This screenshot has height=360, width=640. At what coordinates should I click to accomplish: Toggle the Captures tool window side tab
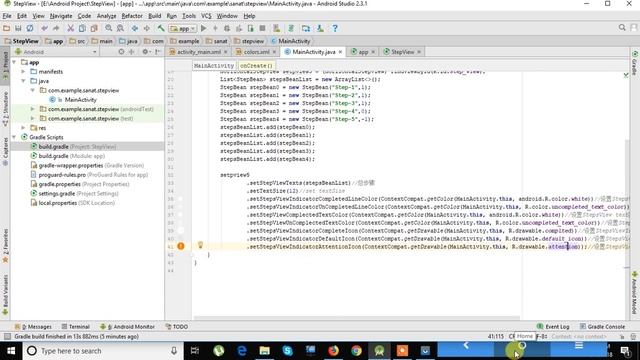click(x=5, y=152)
